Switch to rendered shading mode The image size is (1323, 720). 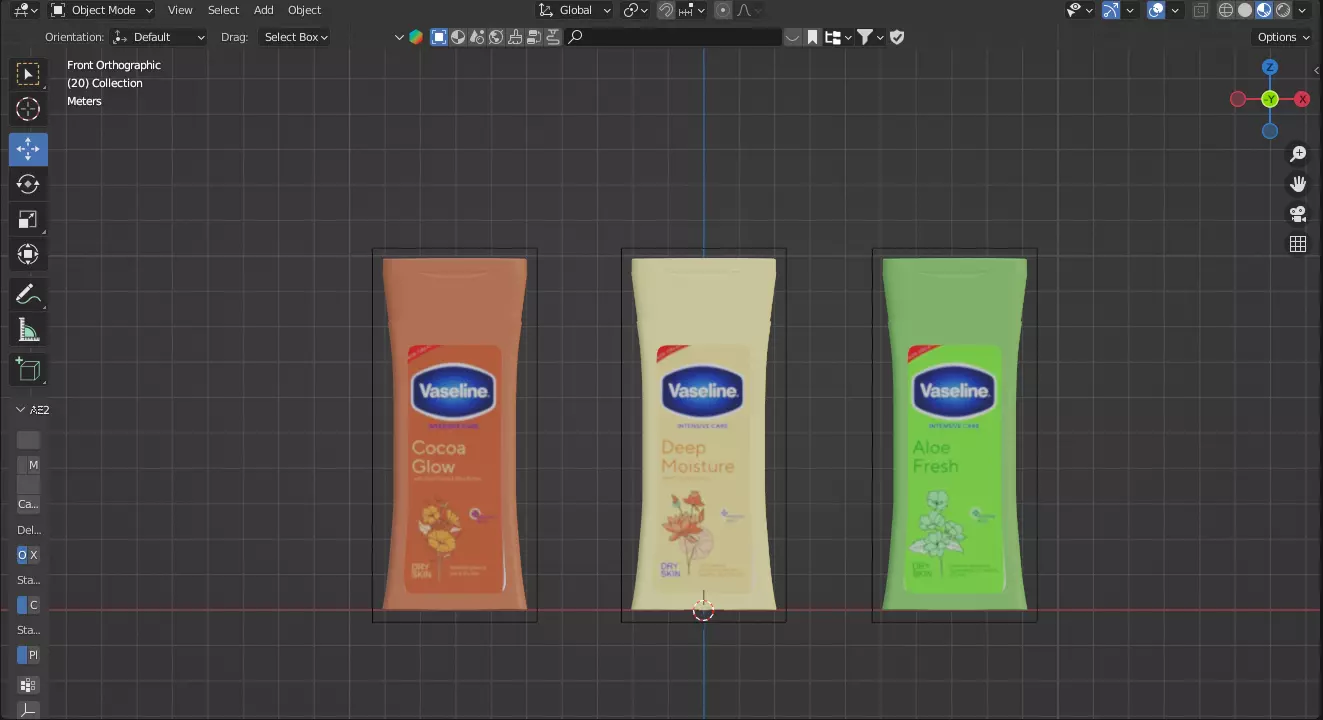tap(1283, 10)
